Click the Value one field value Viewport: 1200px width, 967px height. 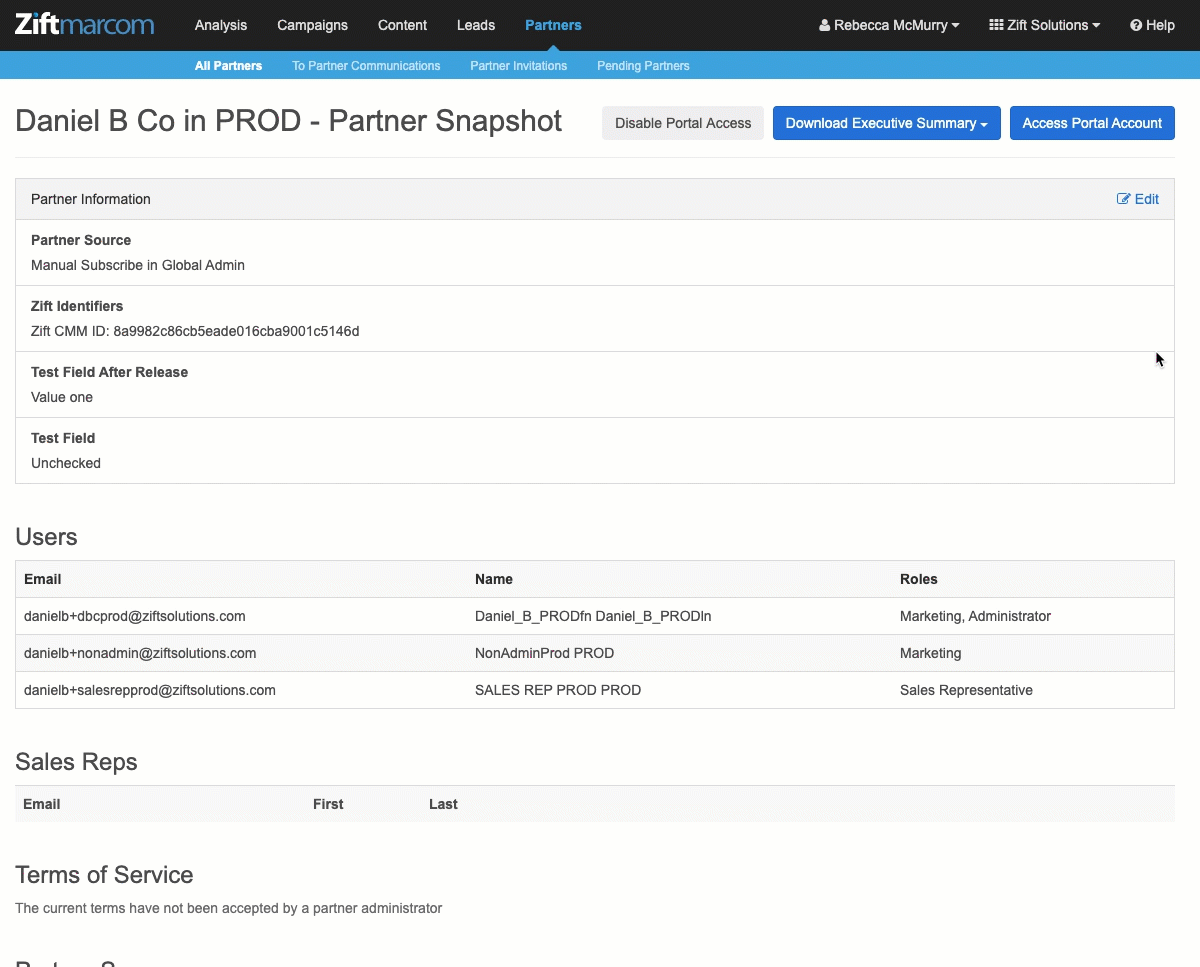62,397
